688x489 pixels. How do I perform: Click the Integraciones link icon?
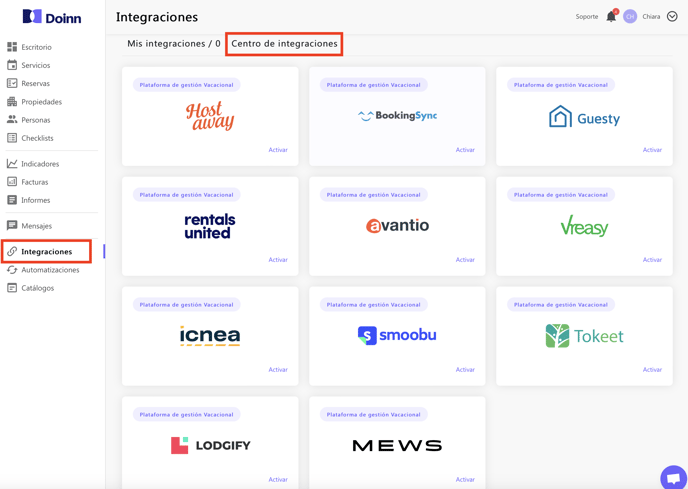(12, 251)
